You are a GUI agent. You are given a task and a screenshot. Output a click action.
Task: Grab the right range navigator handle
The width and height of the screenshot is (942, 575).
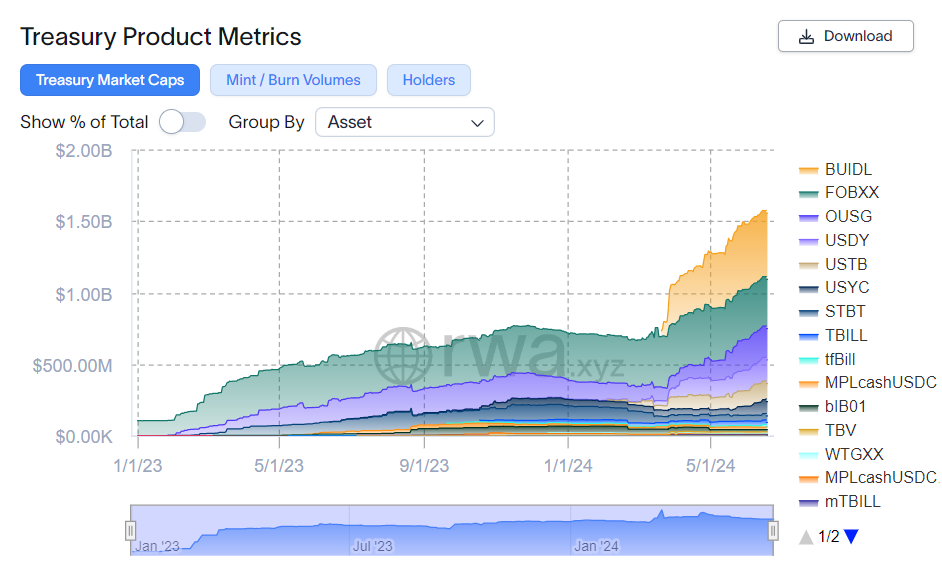[x=773, y=531]
